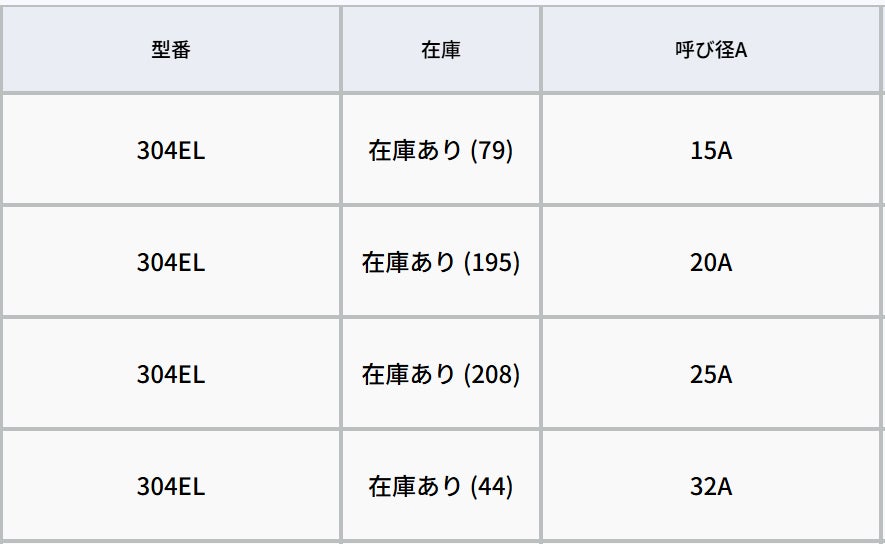Click the 在庫あり text with 195 units
Viewport: 885px width, 544px height.
pos(409,263)
